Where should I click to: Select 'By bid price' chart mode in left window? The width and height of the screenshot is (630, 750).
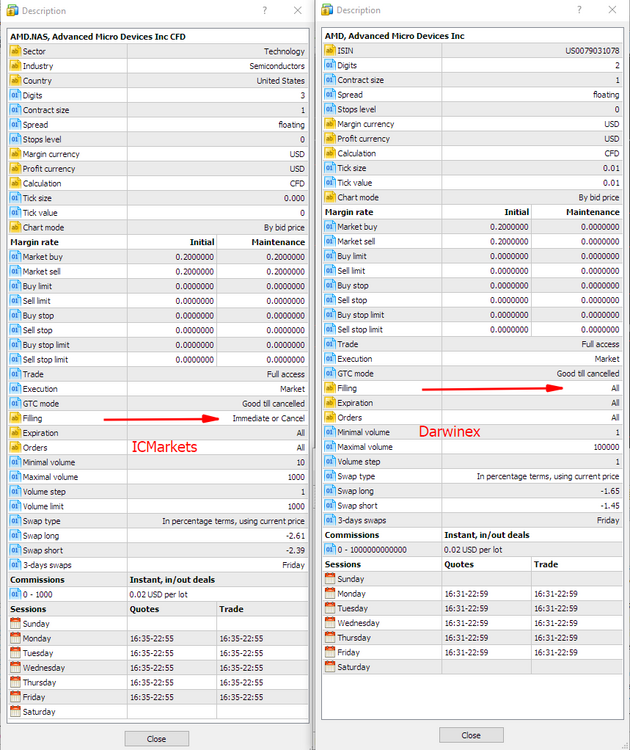[284, 228]
